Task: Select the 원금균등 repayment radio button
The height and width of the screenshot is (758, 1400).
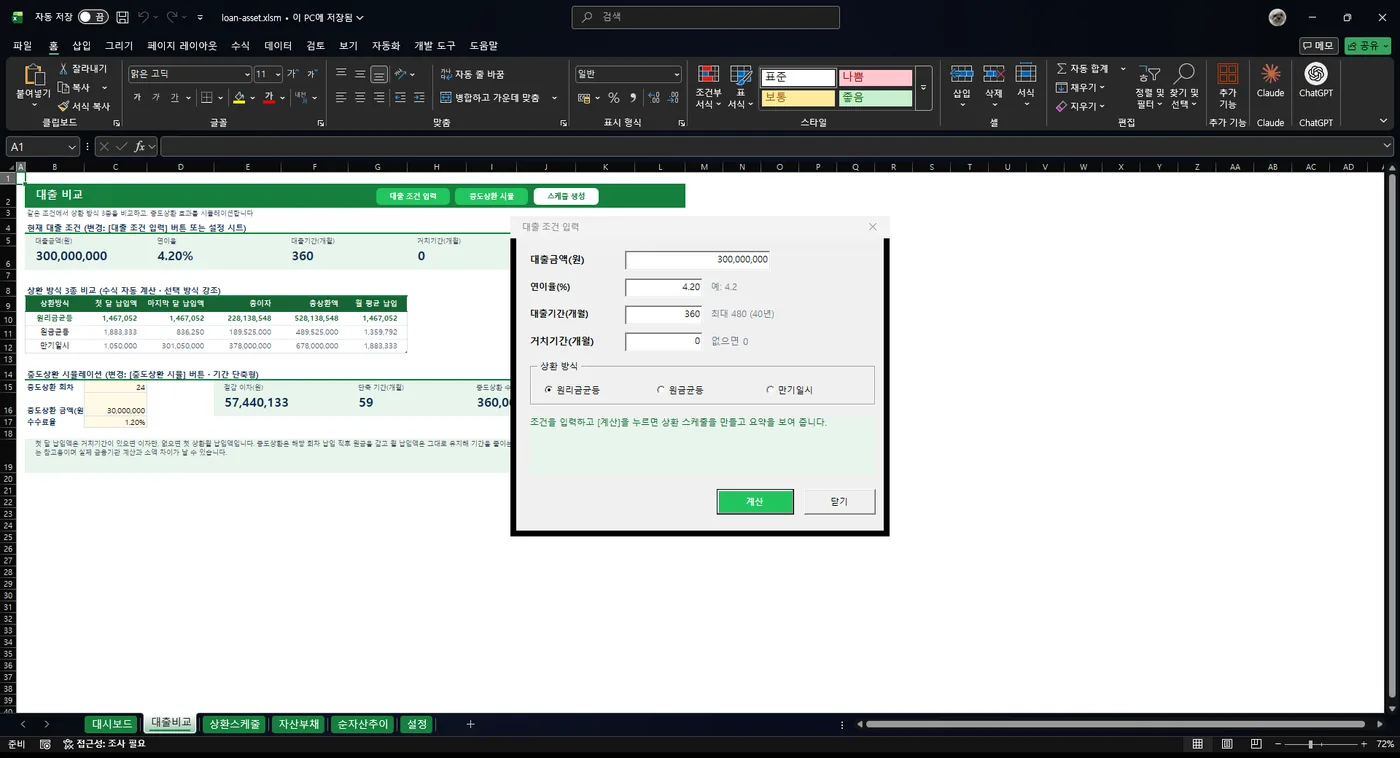Action: tap(661, 389)
